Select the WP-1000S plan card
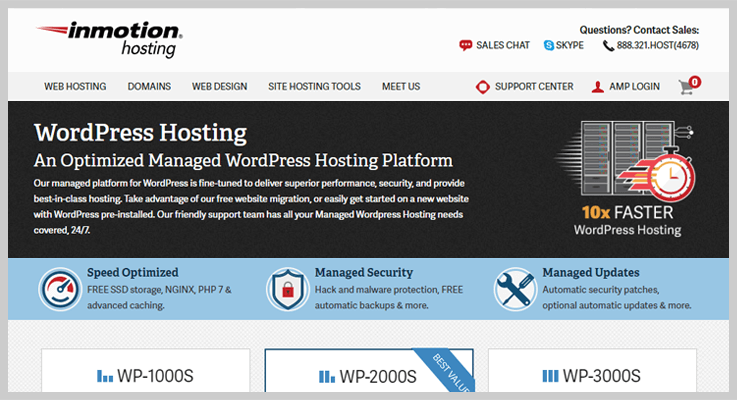 click(146, 370)
